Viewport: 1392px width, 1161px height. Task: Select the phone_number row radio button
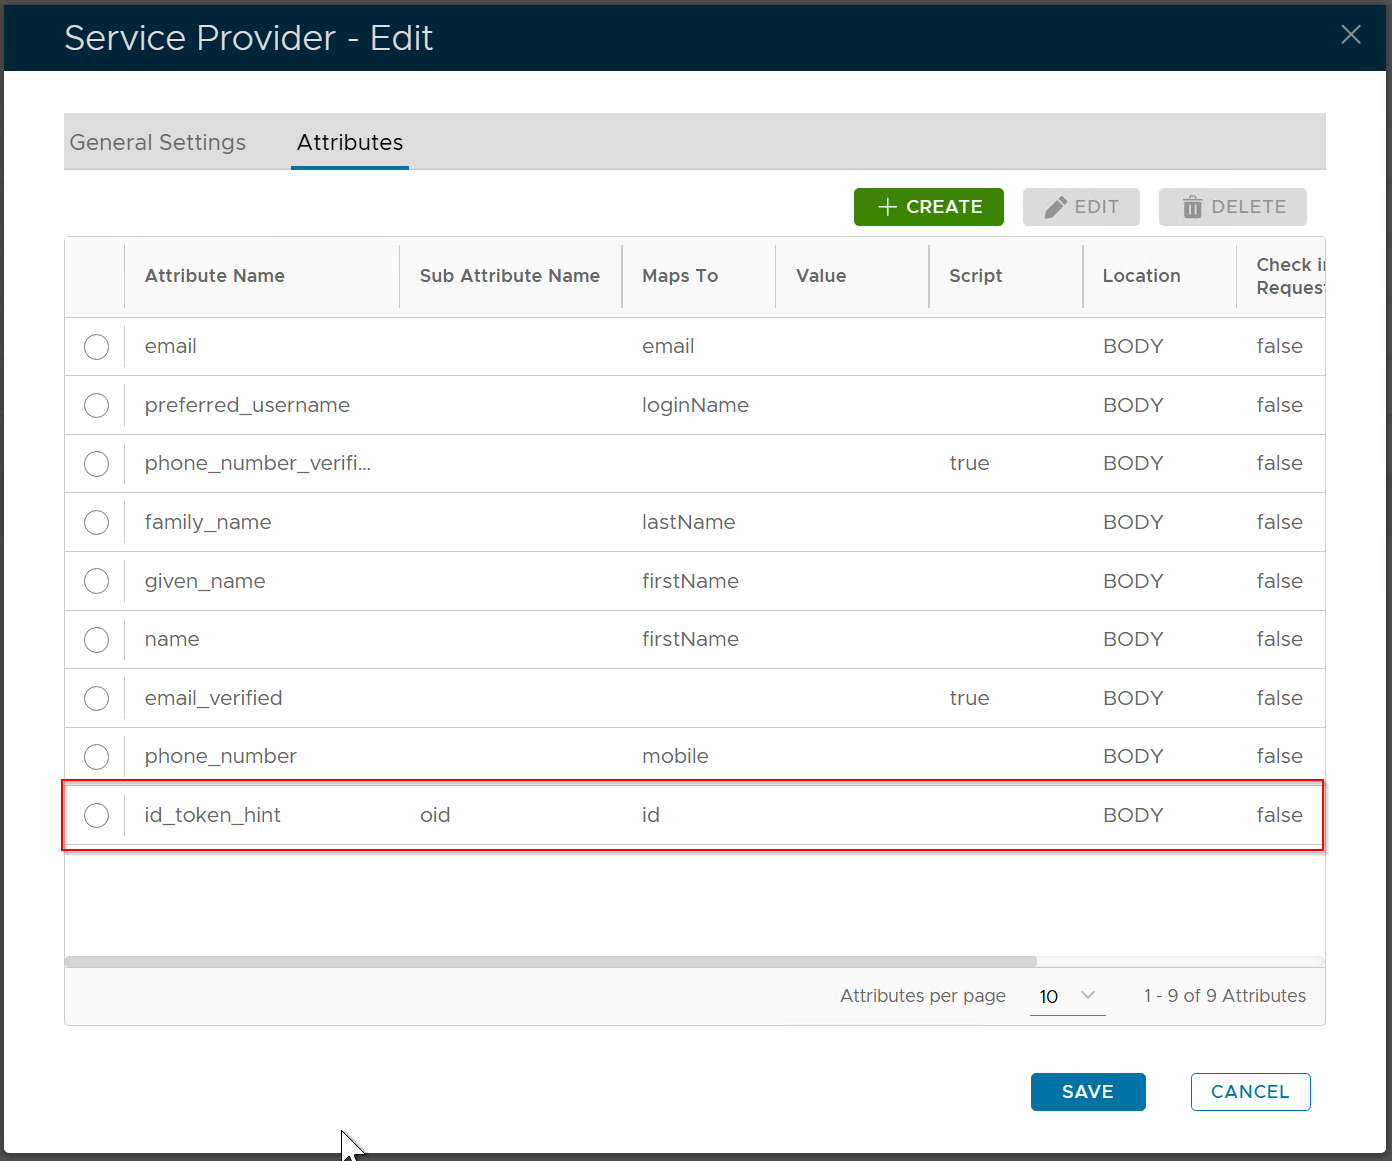tap(97, 757)
